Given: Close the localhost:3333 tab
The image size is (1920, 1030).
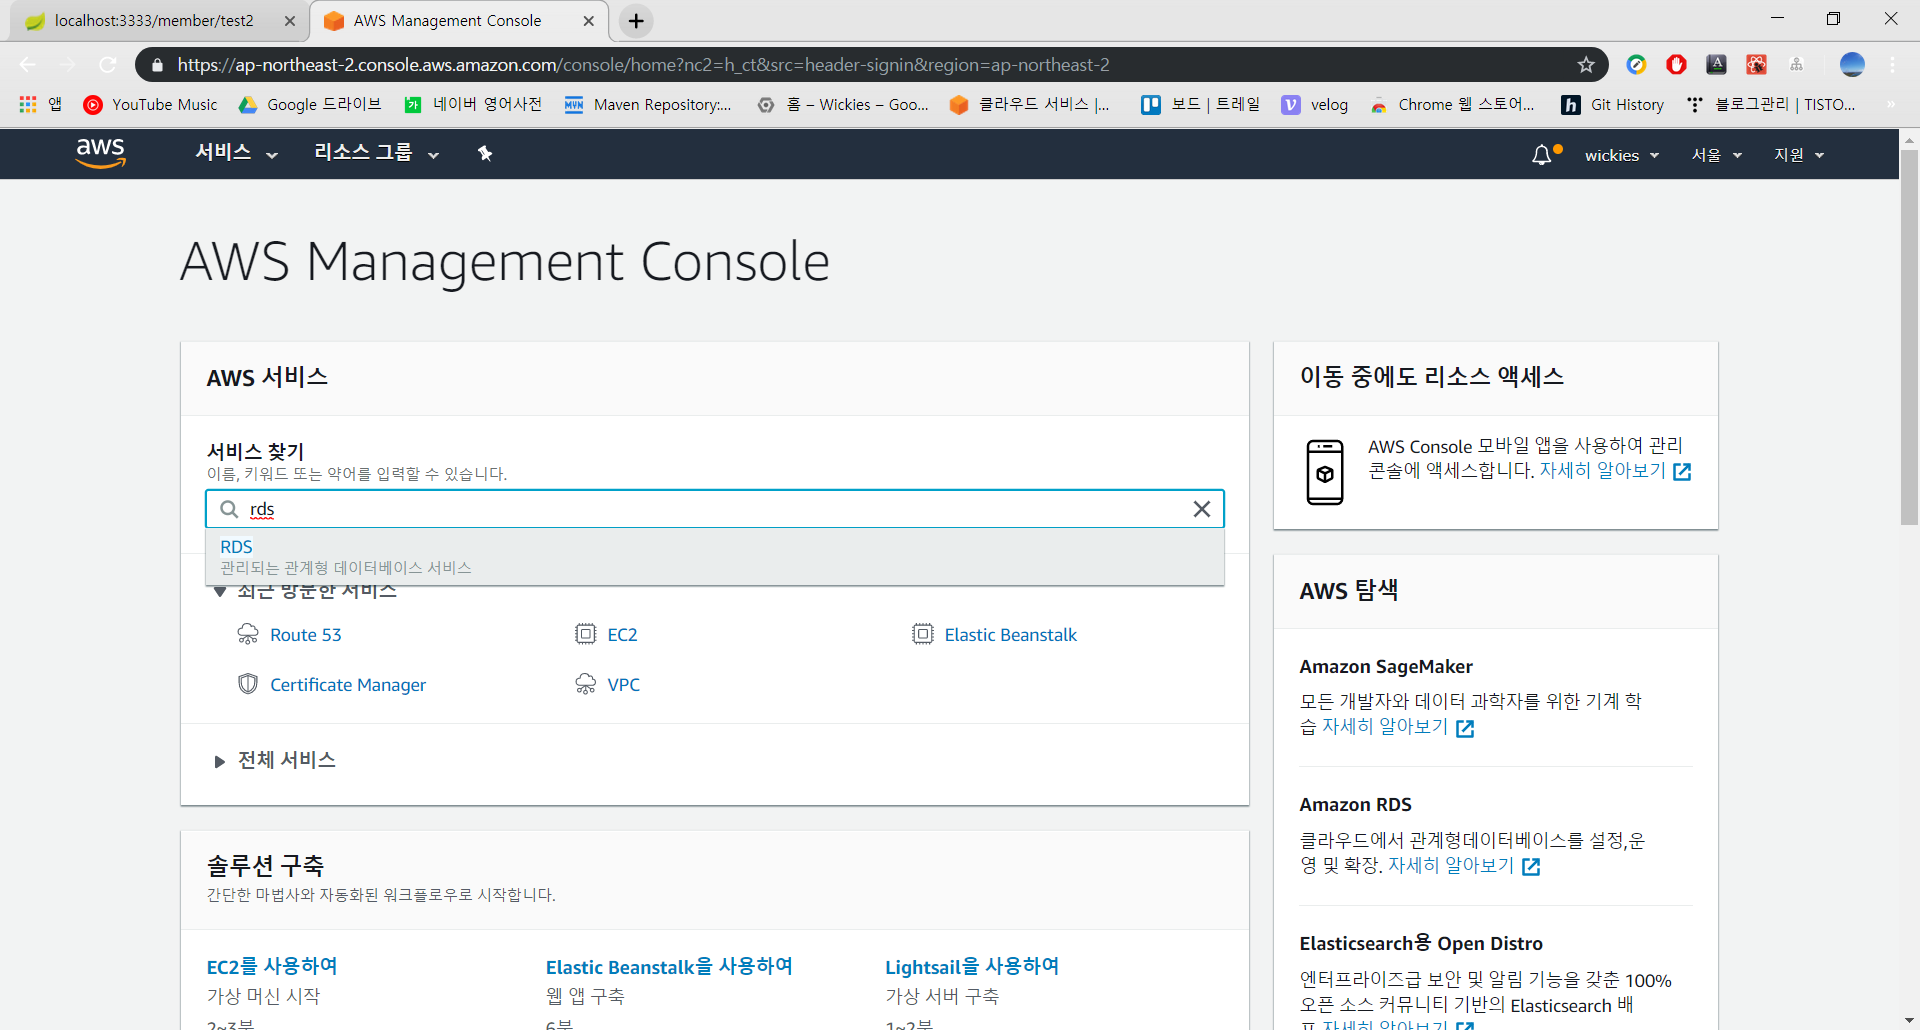Looking at the screenshot, I should [x=289, y=21].
